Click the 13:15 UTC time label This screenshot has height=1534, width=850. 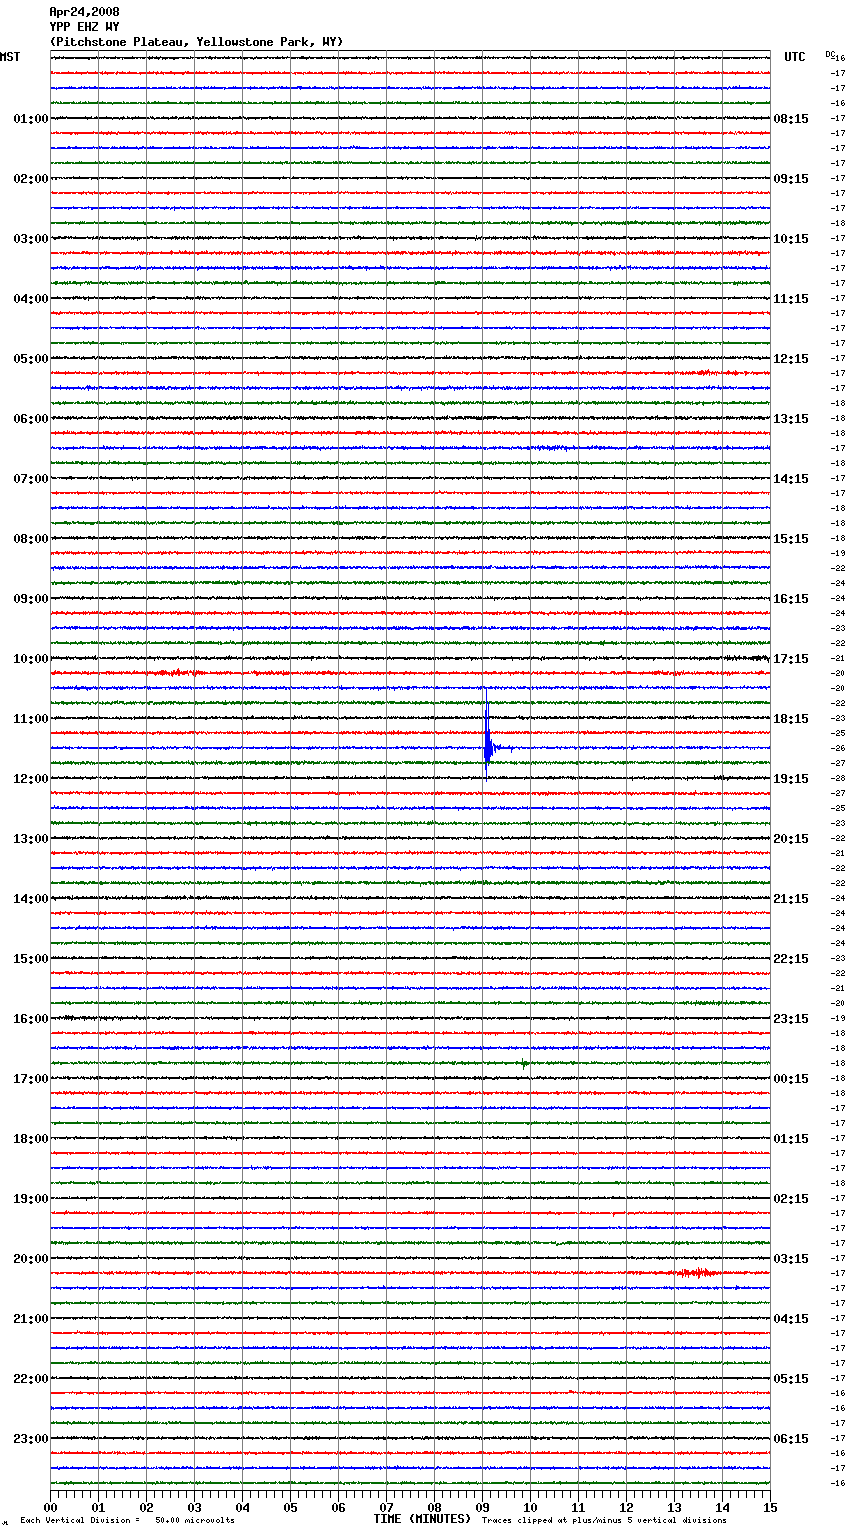pos(791,419)
